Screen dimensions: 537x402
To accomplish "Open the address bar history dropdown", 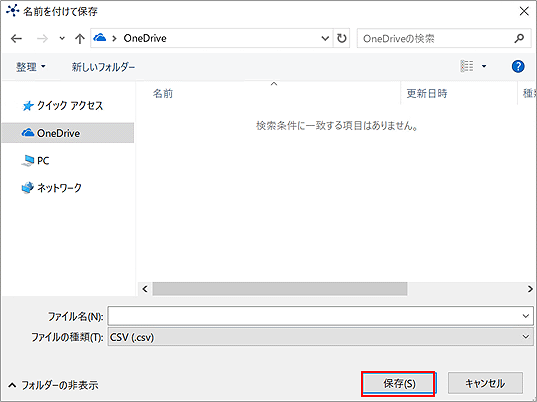I will pyautogui.click(x=325, y=38).
